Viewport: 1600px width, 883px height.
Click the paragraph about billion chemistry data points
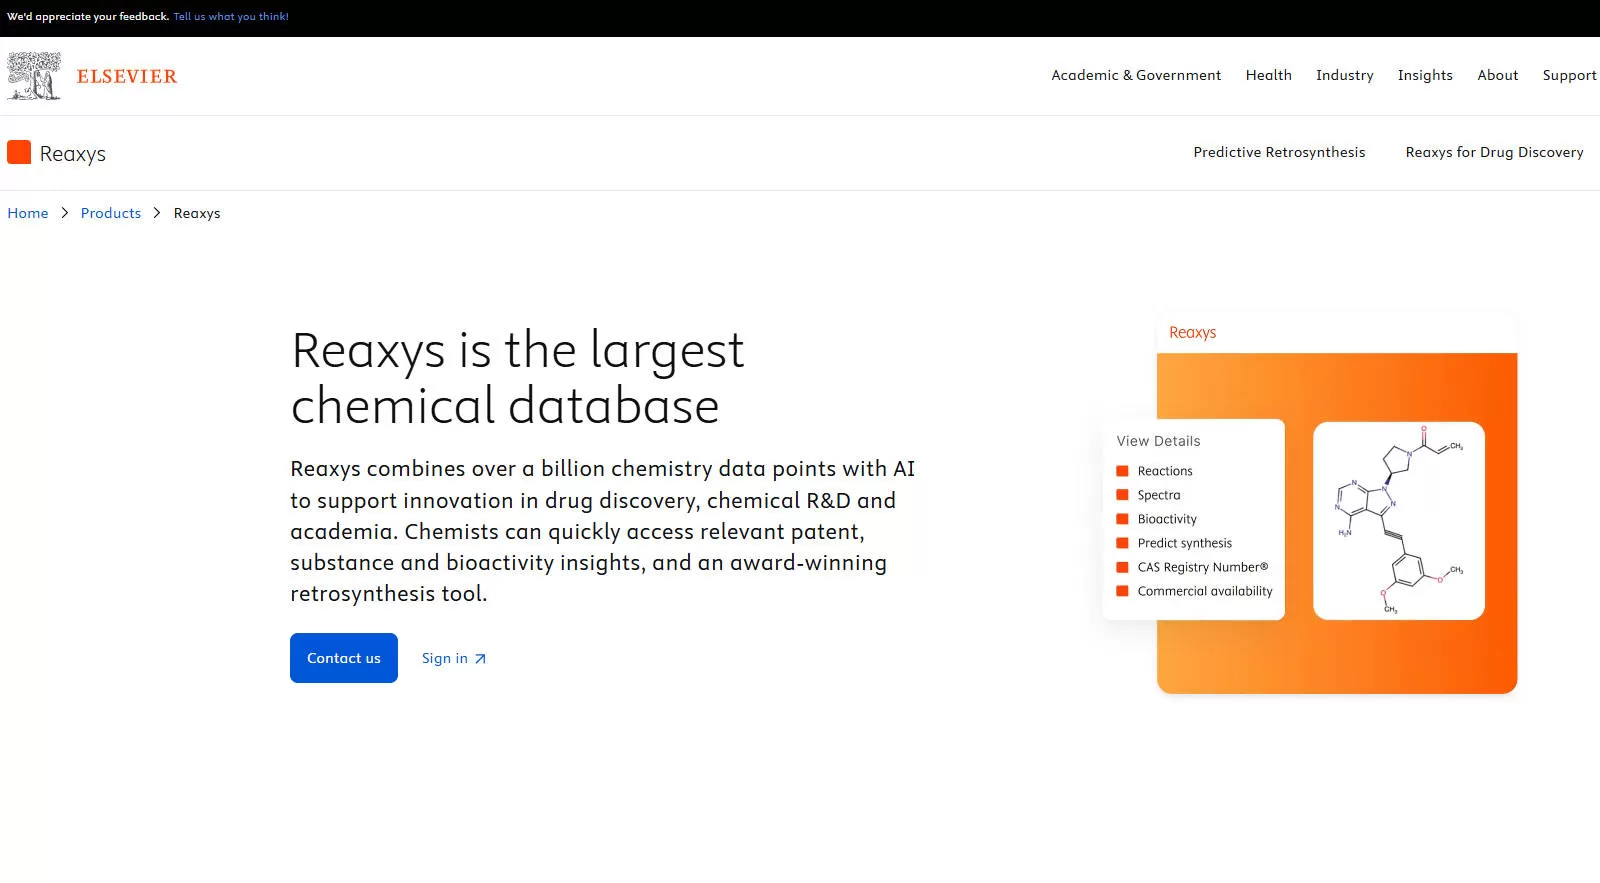[603, 531]
